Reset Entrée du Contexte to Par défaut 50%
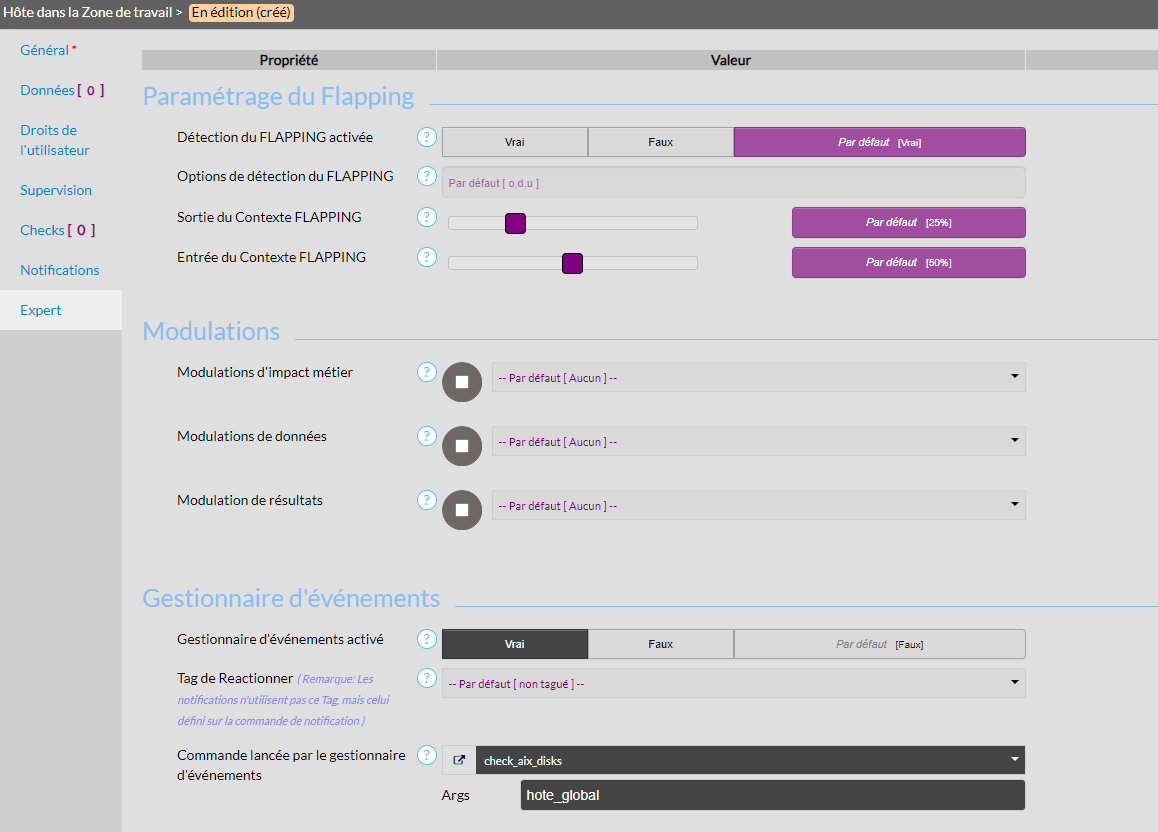1158x832 pixels. coord(908,262)
